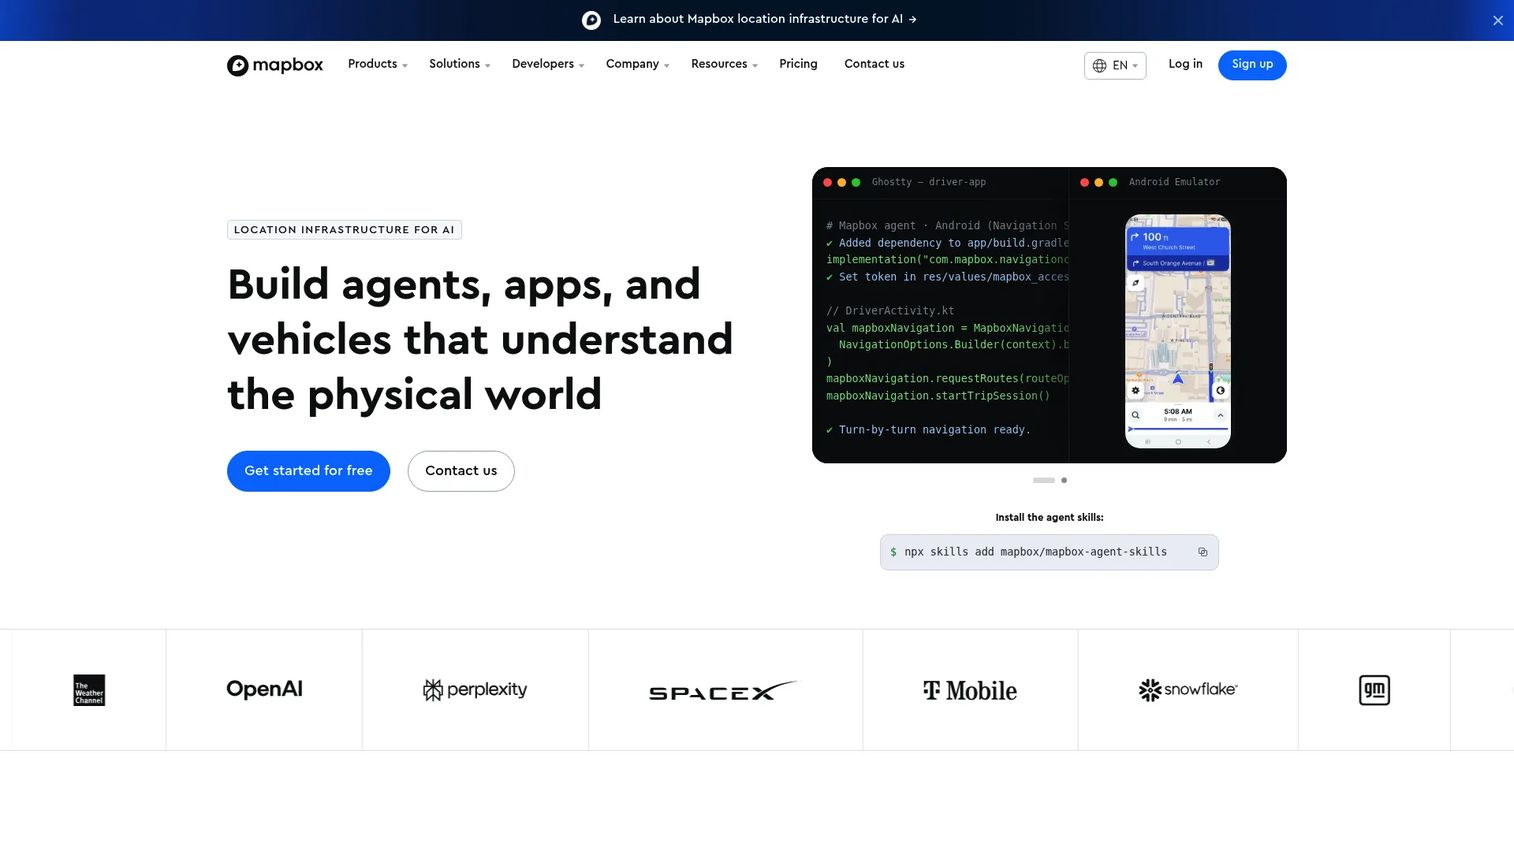This screenshot has width=1514, height=851.
Task: Click Get started for free
Action: [308, 471]
